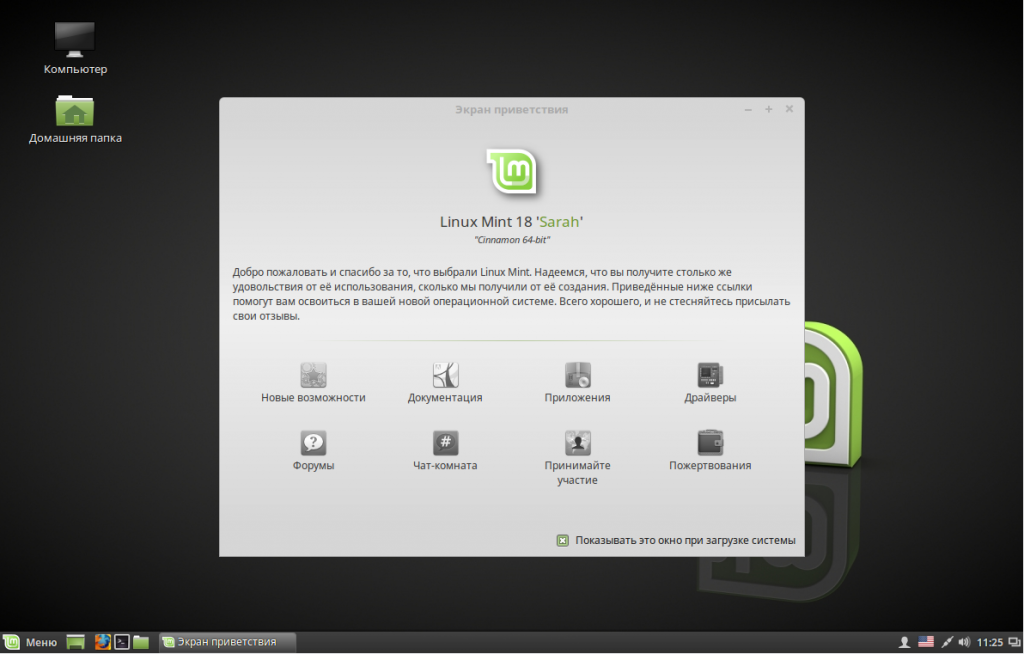Image resolution: width=1024 pixels, height=654 pixels.
Task: Select Экран приветствия in the window list
Action: coord(225,642)
